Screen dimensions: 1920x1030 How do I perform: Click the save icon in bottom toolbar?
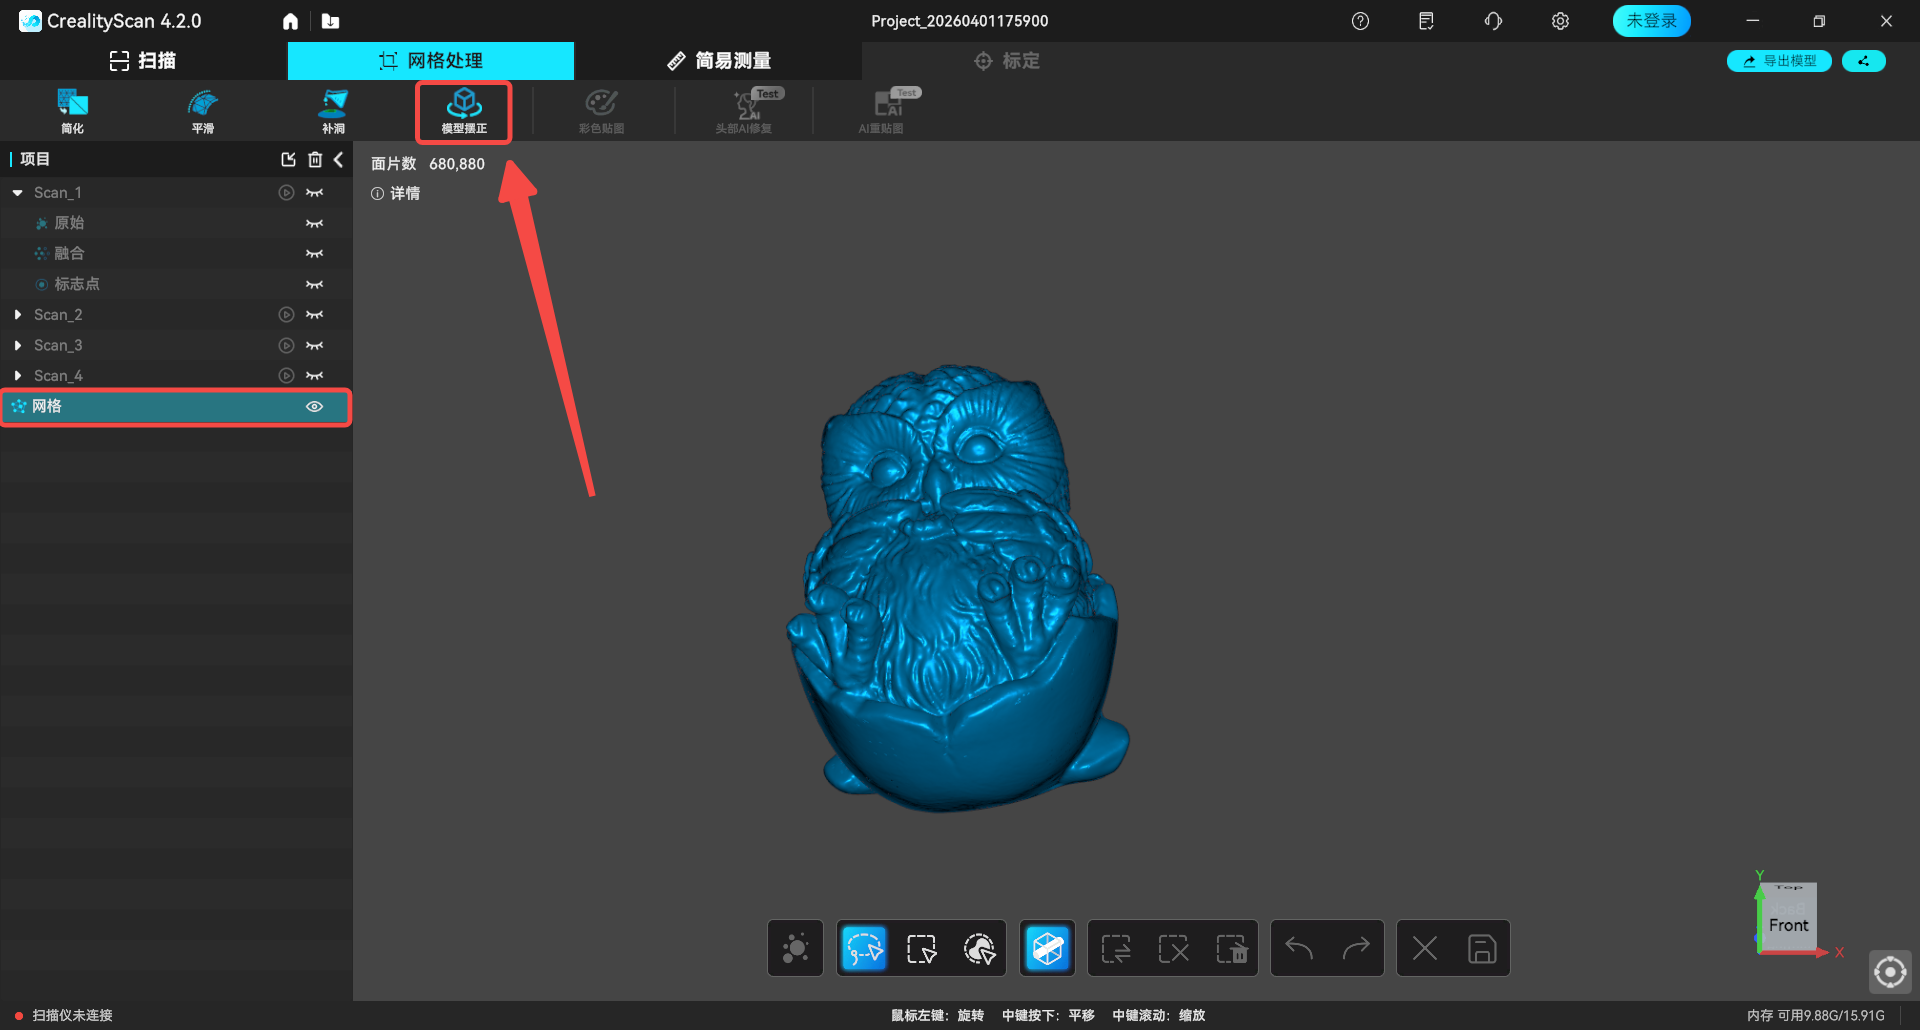pyautogui.click(x=1481, y=948)
